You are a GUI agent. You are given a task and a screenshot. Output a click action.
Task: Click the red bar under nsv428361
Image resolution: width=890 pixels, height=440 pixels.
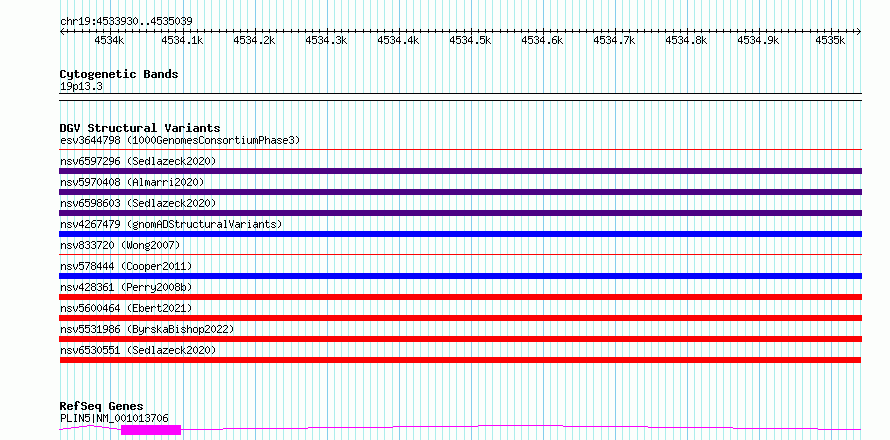[460, 297]
